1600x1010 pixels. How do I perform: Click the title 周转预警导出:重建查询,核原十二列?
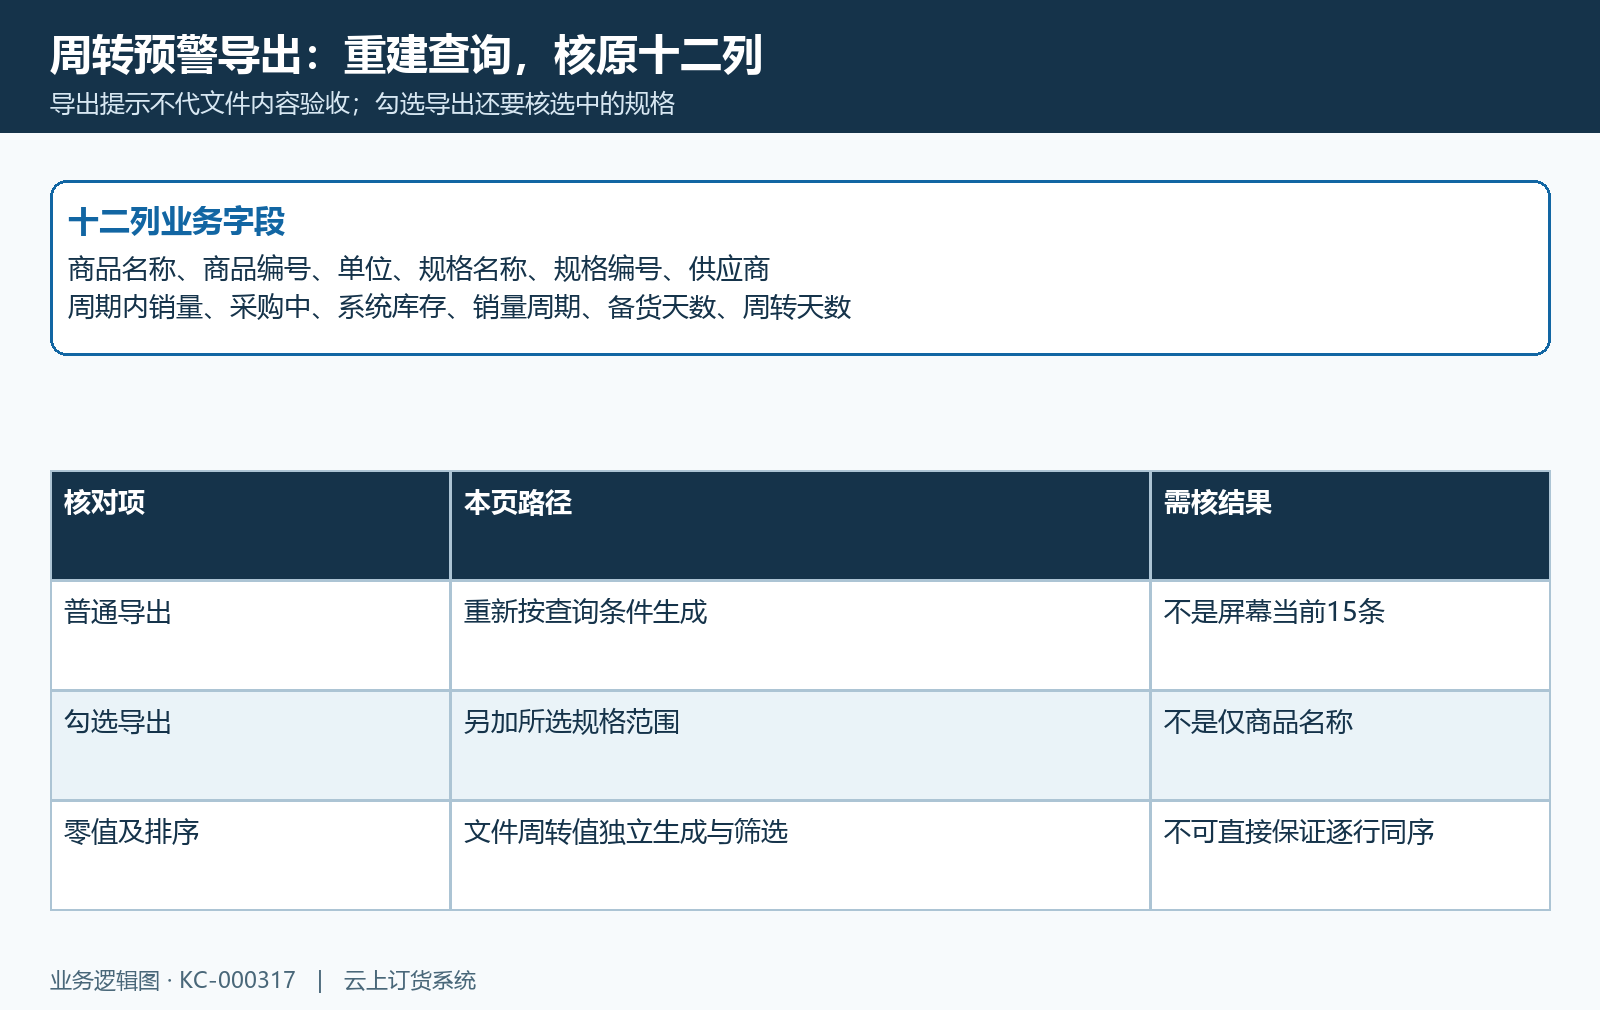click(406, 55)
